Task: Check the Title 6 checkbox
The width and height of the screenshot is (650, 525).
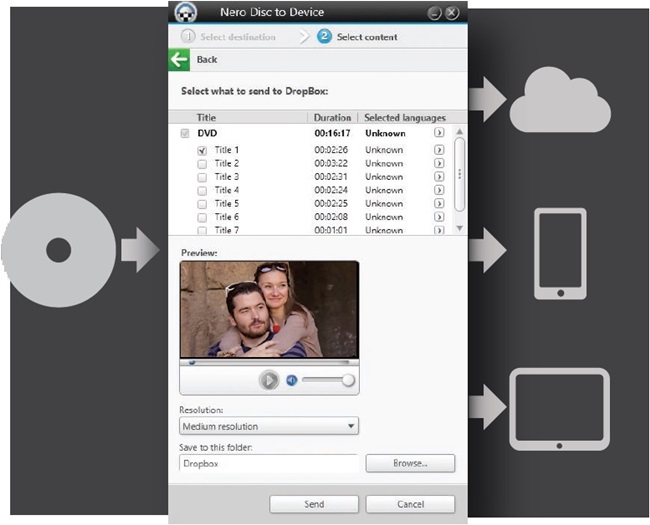Action: [202, 217]
